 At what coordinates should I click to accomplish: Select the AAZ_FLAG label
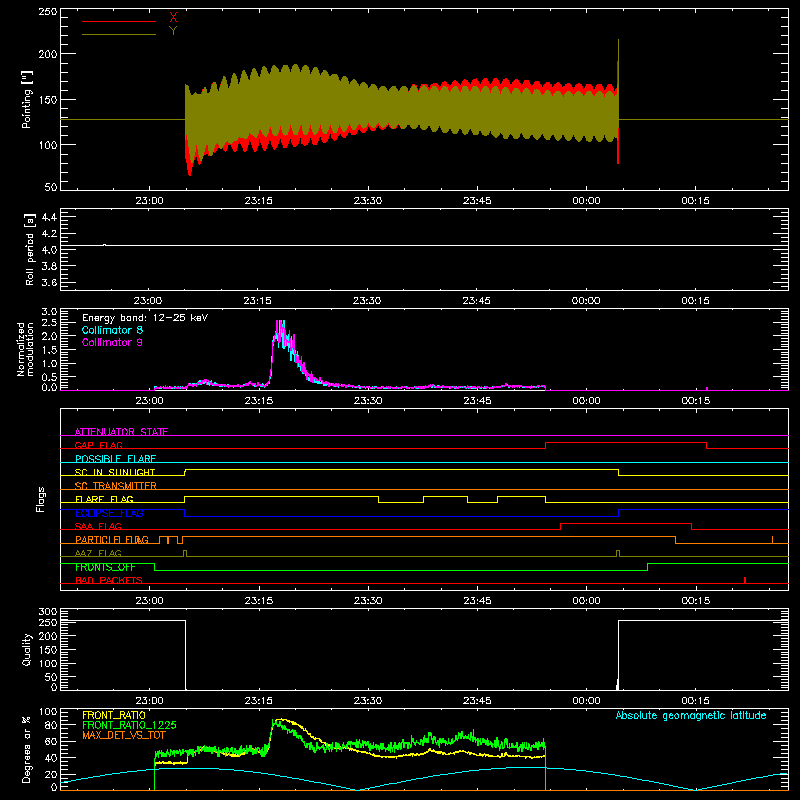[x=98, y=553]
